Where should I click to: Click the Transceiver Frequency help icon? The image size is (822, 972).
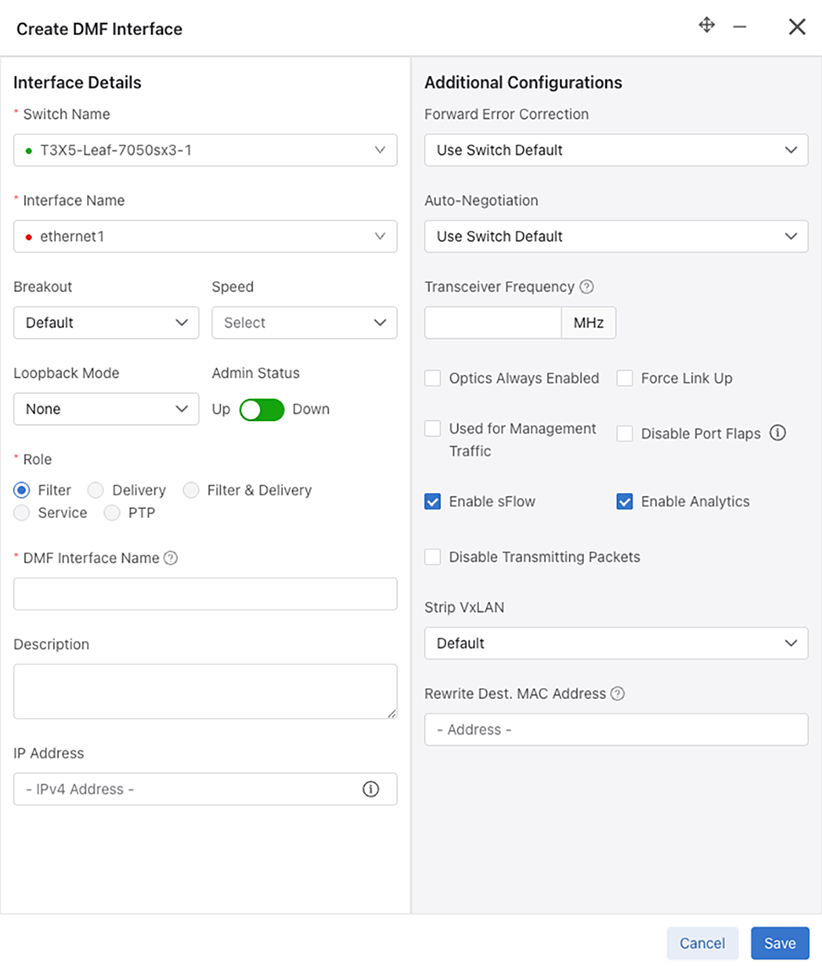[x=587, y=287]
